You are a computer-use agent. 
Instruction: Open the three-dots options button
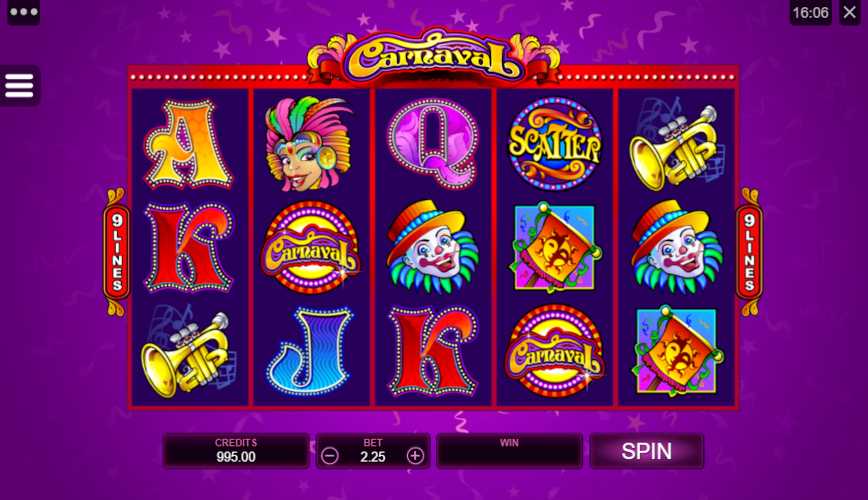tap(23, 12)
